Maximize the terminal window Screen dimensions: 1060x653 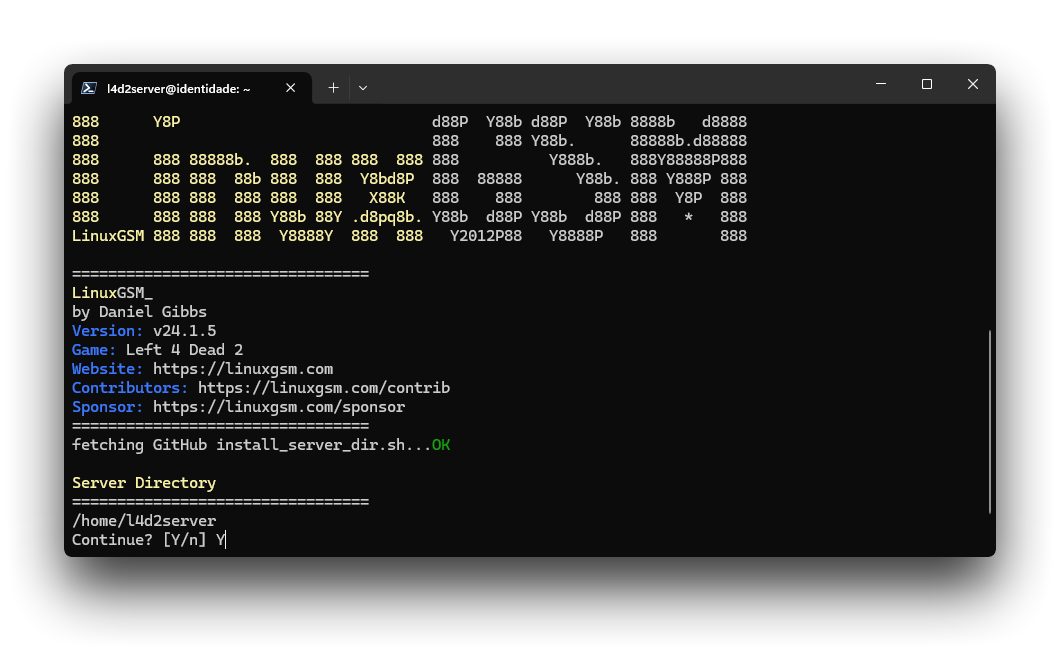point(927,84)
